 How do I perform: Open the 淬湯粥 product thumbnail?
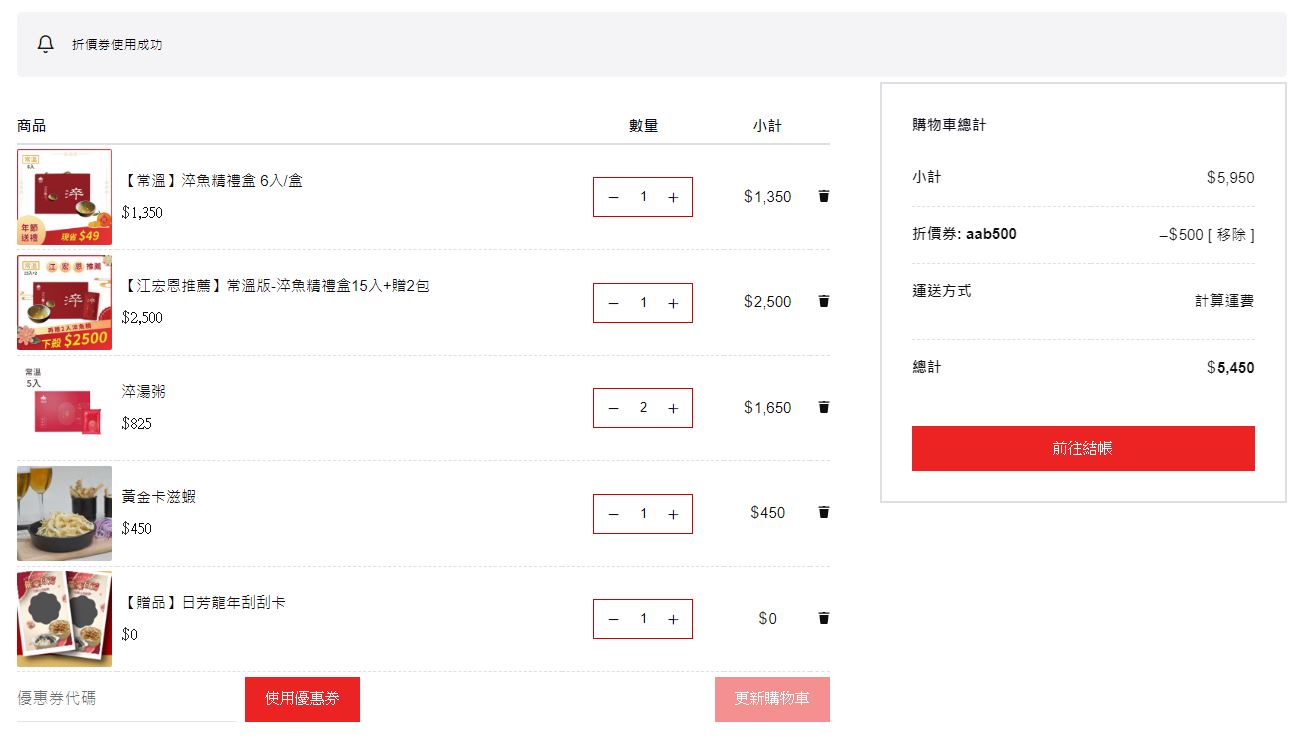click(64, 408)
